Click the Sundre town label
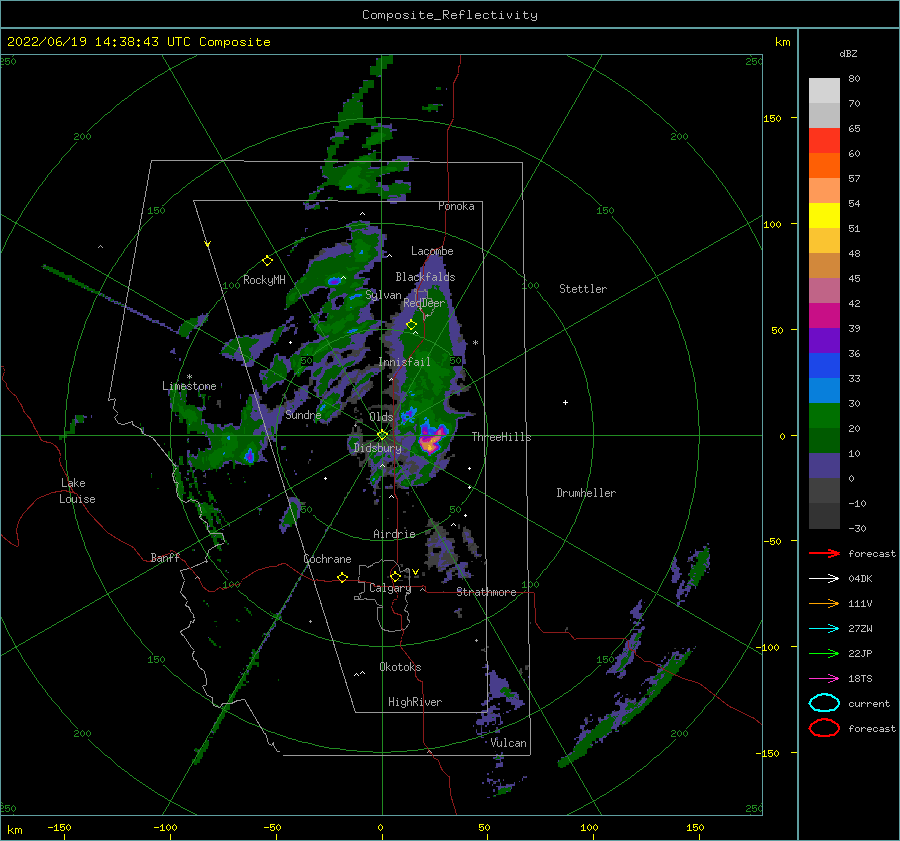Screen dimensions: 900x841 click(x=303, y=414)
